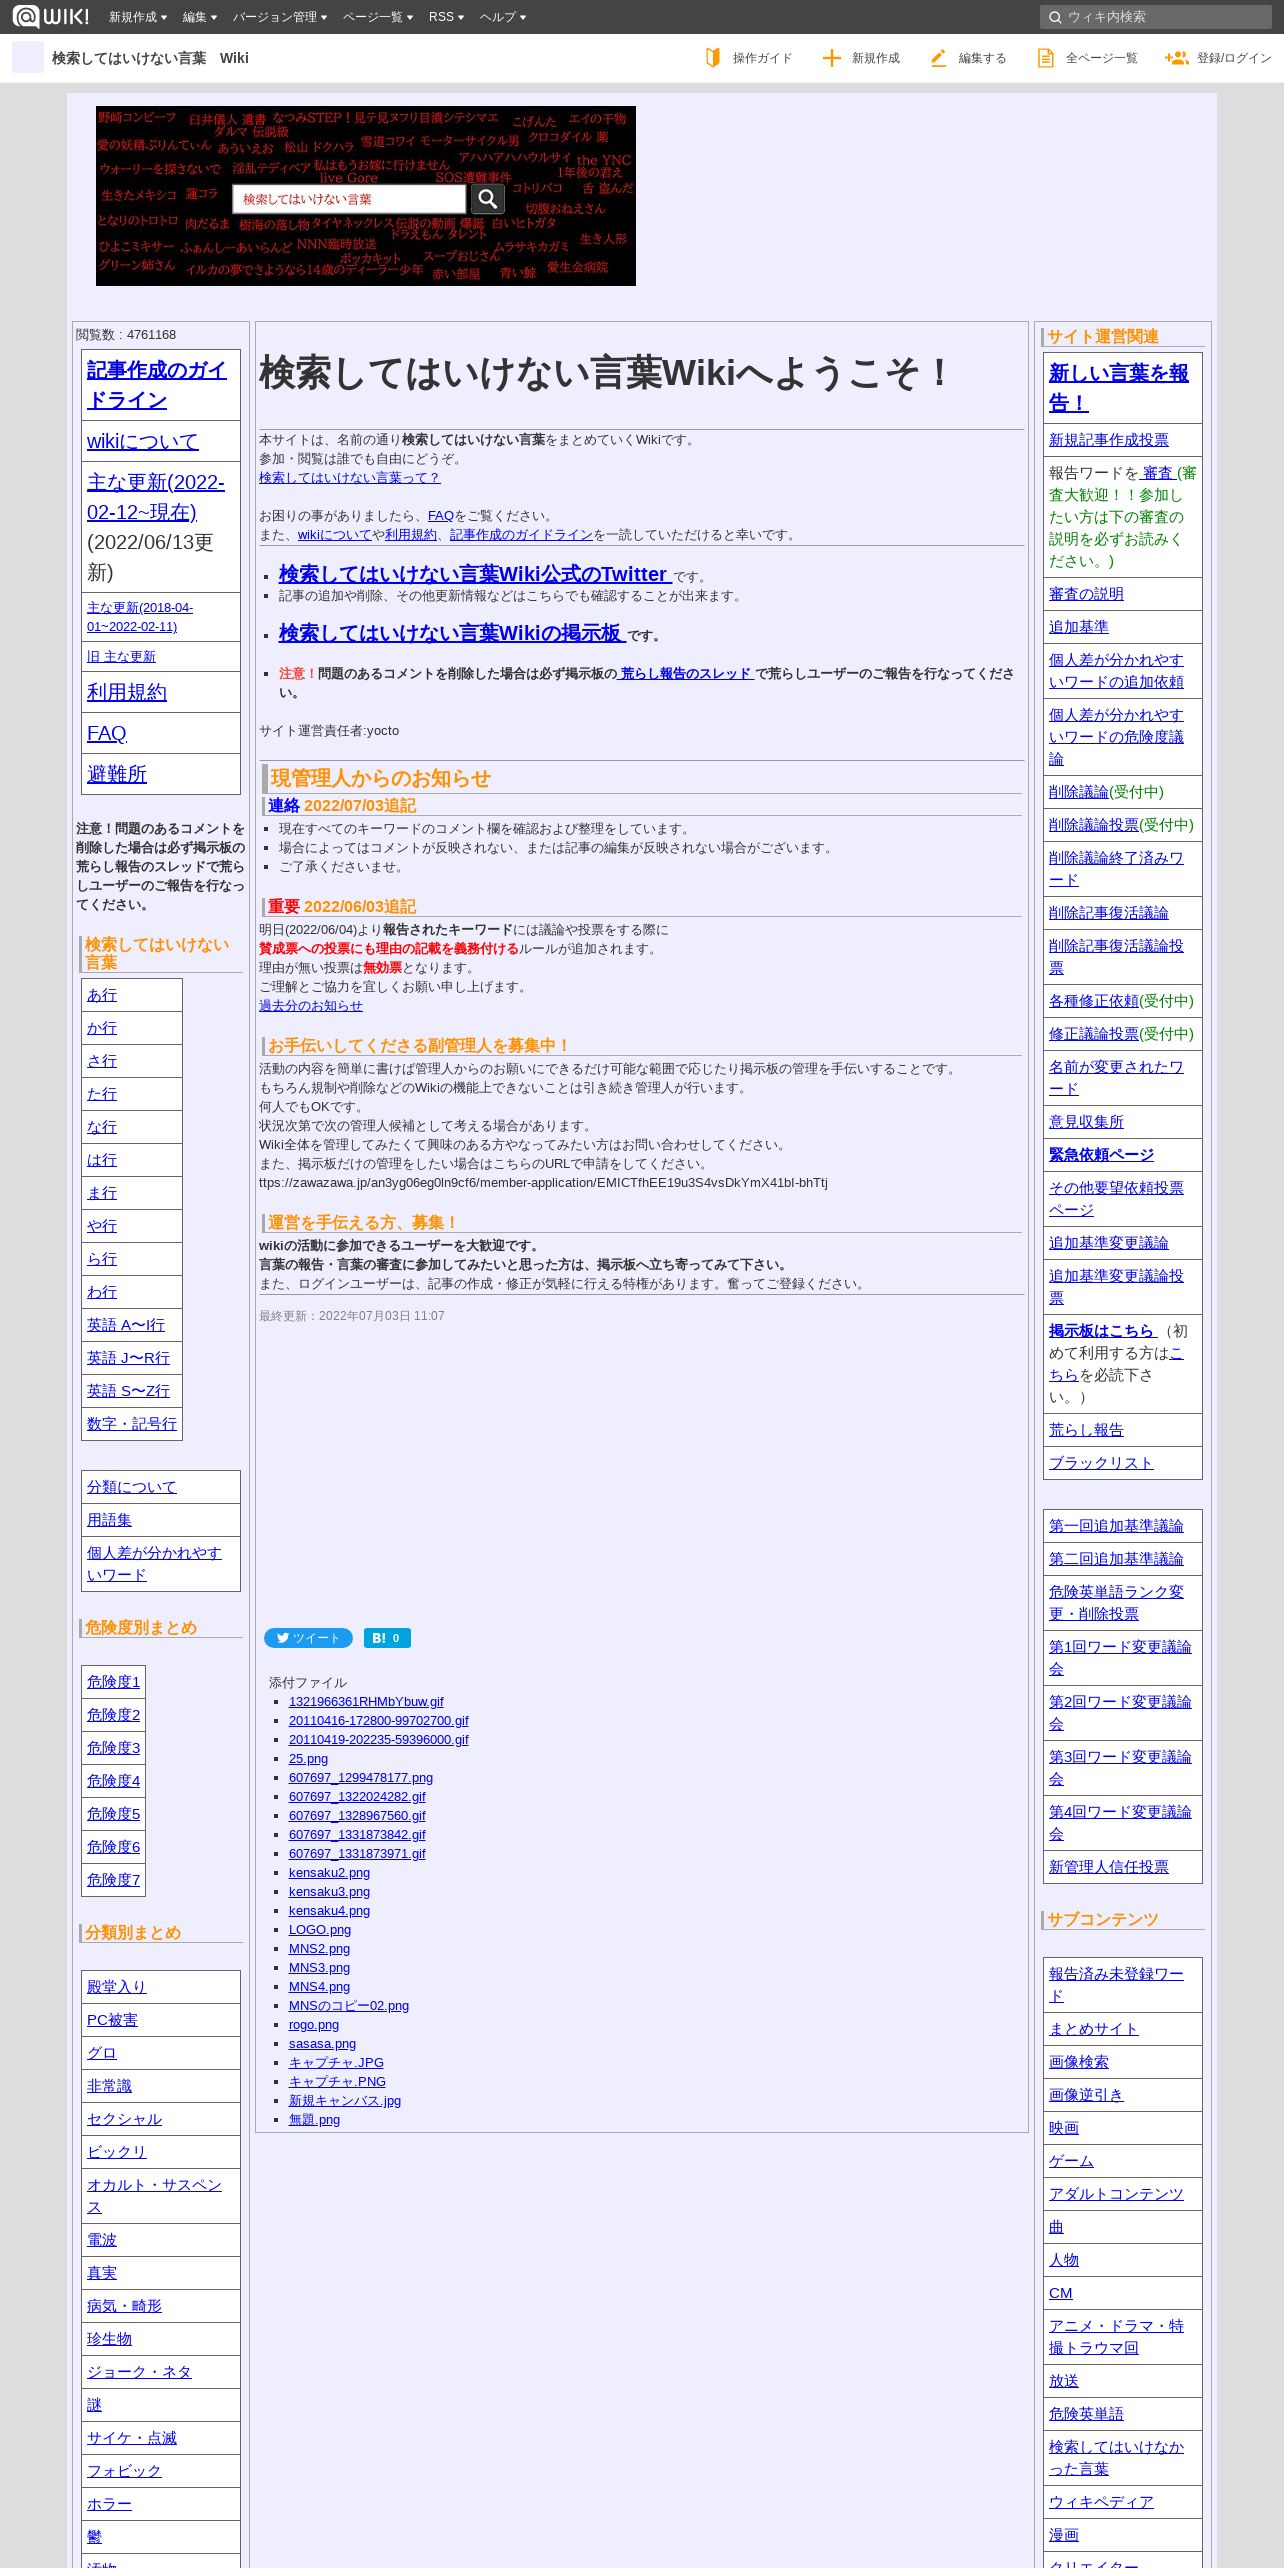This screenshot has height=2568, width=1284.
Task: Expand the 新規作成 top menu
Action: (x=138, y=17)
